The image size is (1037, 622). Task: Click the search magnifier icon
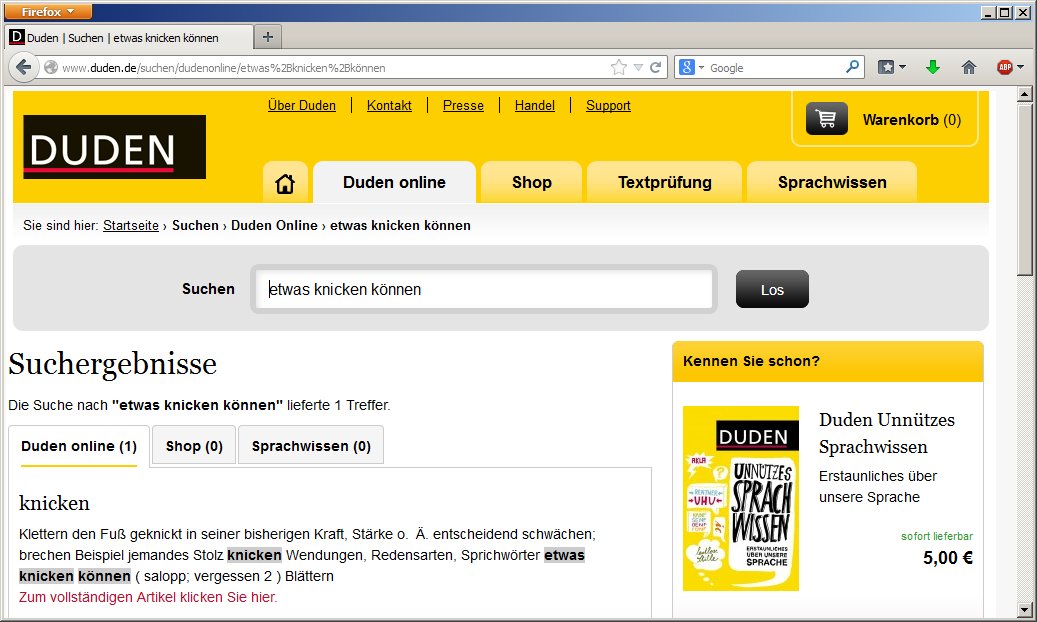click(852, 67)
